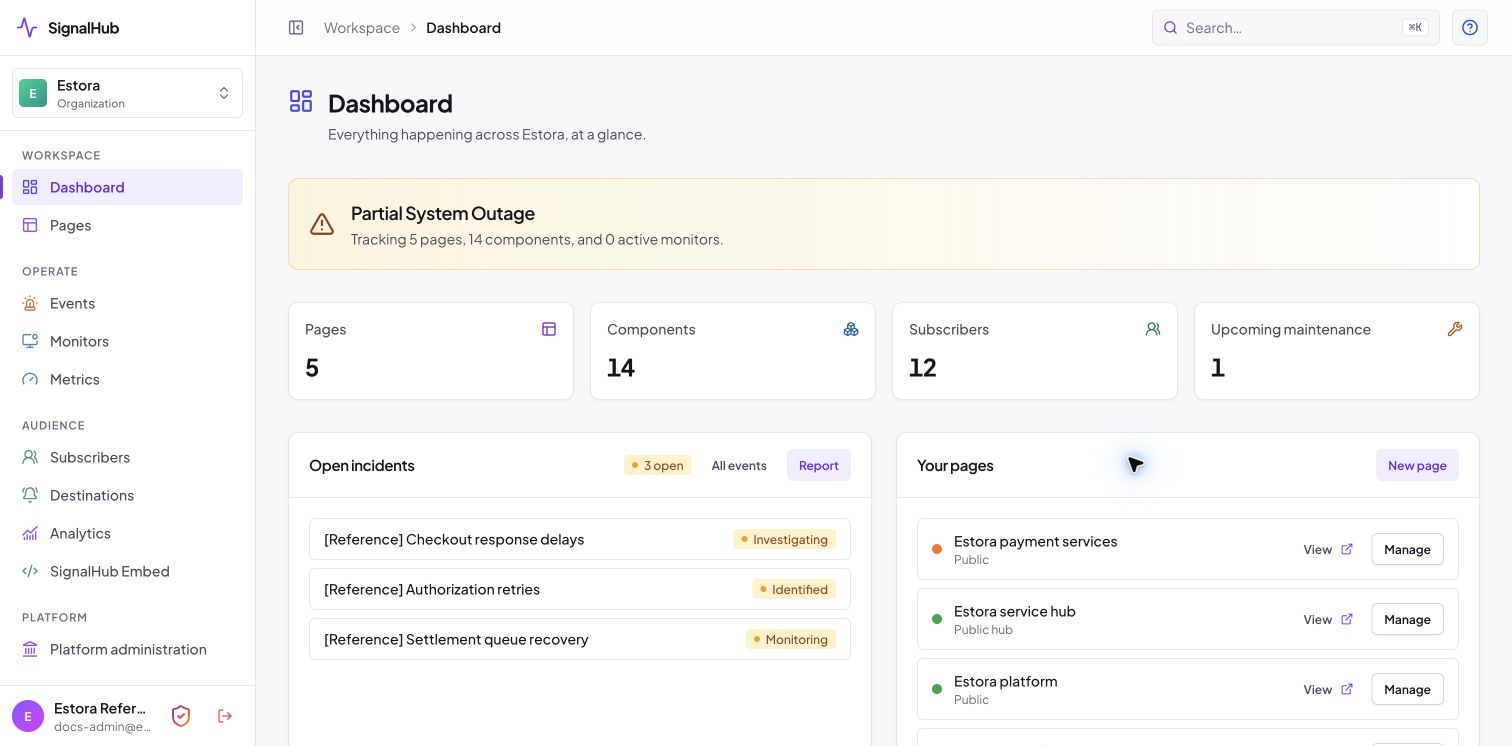1512x746 pixels.
Task: Open Authorization retries incident
Action: (580, 589)
